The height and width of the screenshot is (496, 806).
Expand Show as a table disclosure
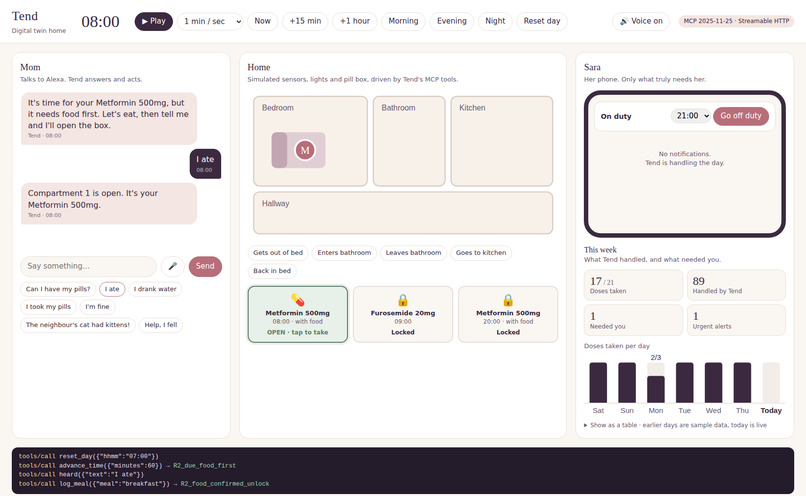tap(675, 425)
